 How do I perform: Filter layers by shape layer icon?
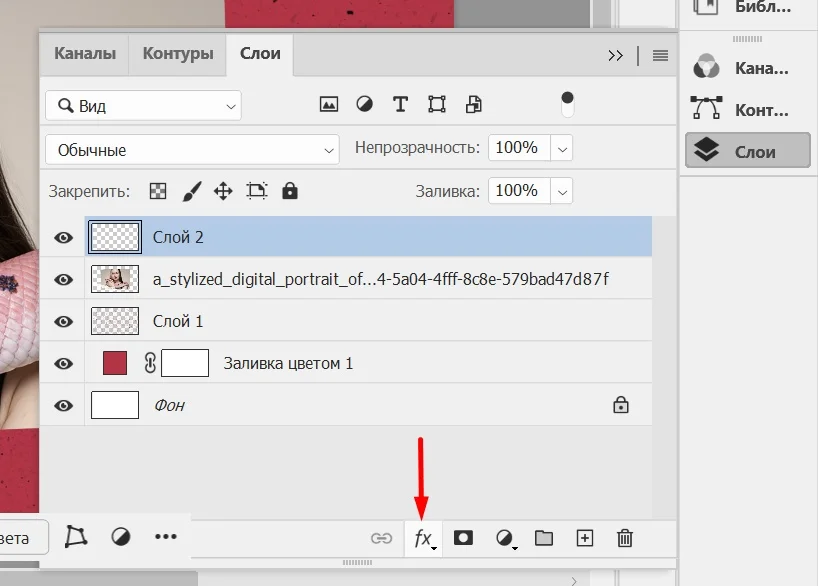click(x=437, y=104)
